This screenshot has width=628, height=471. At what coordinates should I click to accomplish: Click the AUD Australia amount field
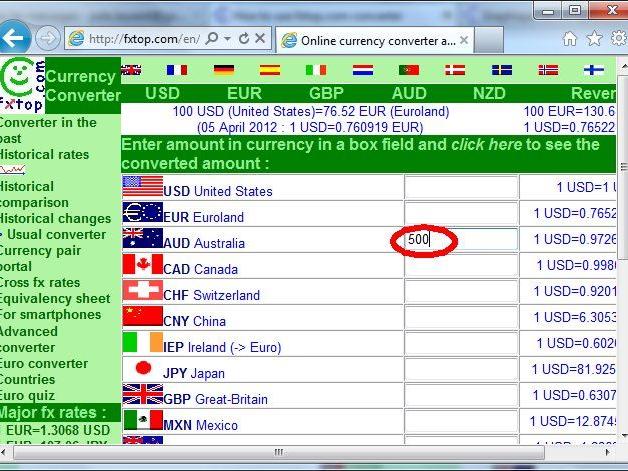(x=461, y=240)
